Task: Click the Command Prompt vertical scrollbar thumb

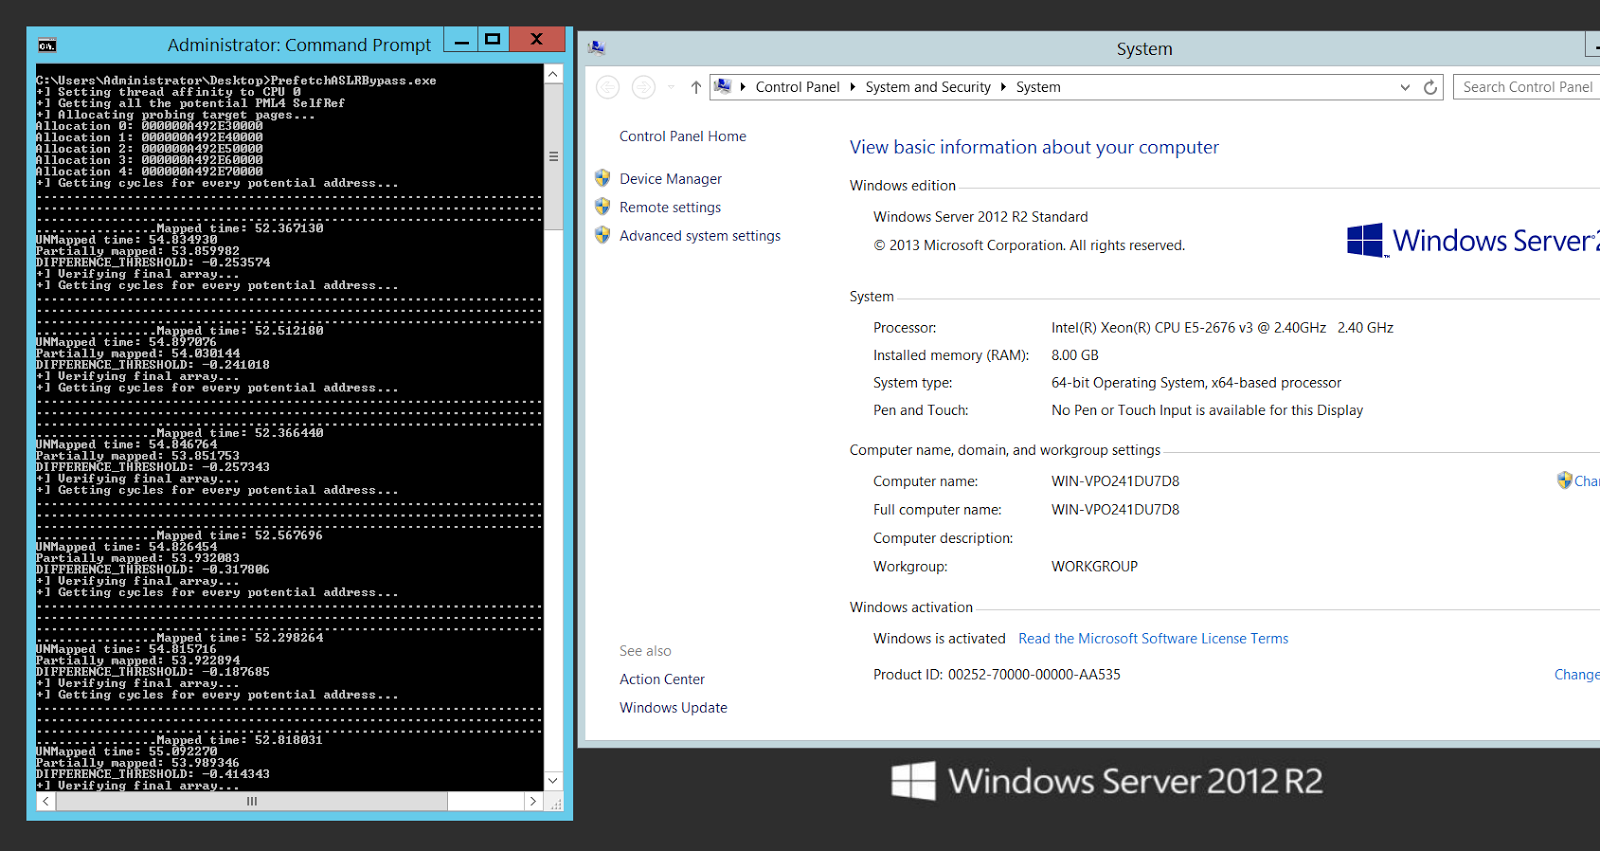Action: (x=553, y=156)
